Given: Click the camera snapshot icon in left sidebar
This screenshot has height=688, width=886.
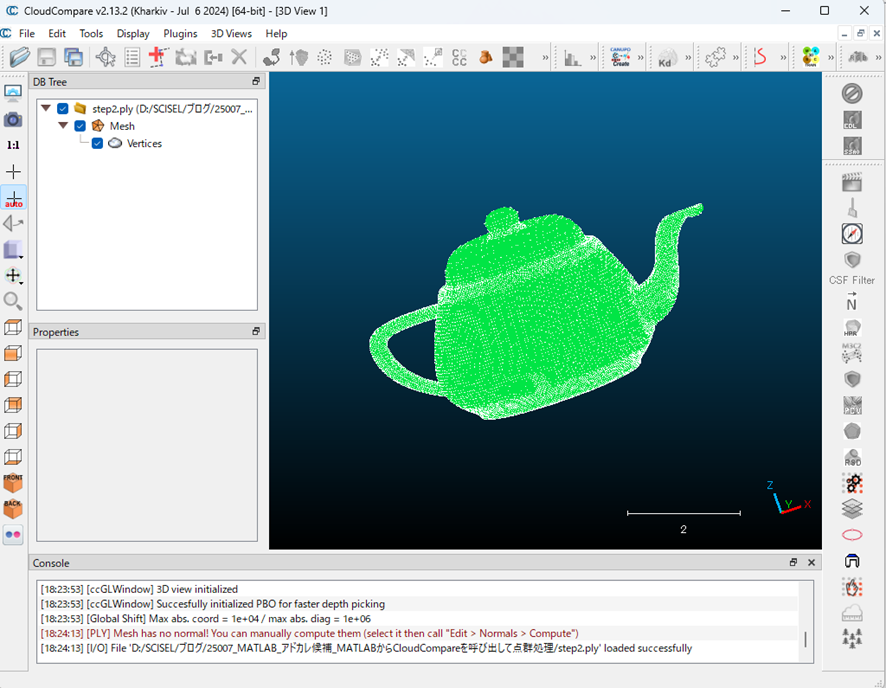Looking at the screenshot, I should 13,119.
